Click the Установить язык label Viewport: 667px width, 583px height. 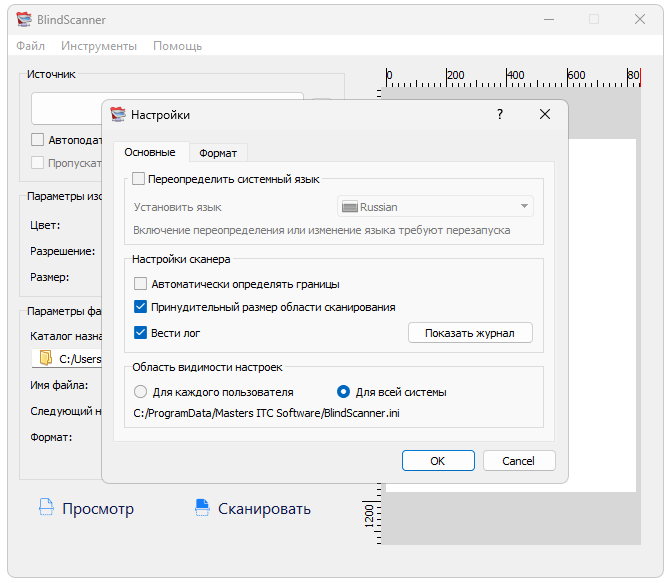pyautogui.click(x=177, y=207)
